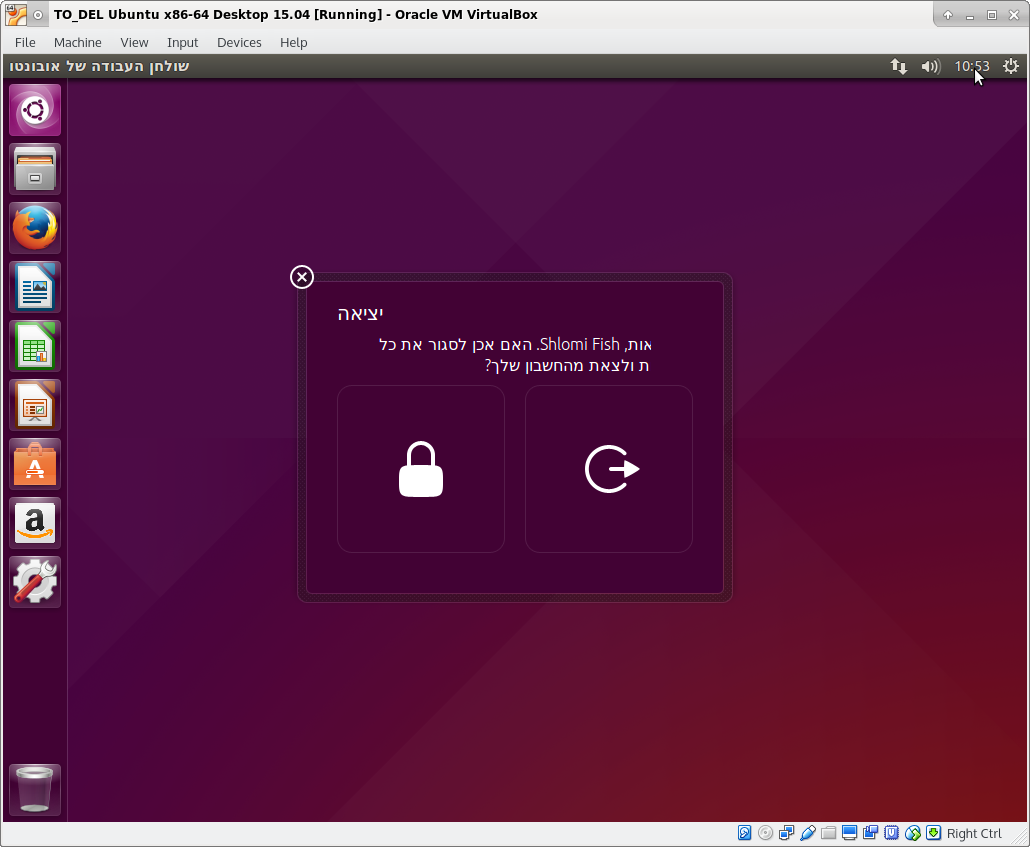Open the VirtualBox Input menu
The image size is (1030, 847).
182,43
